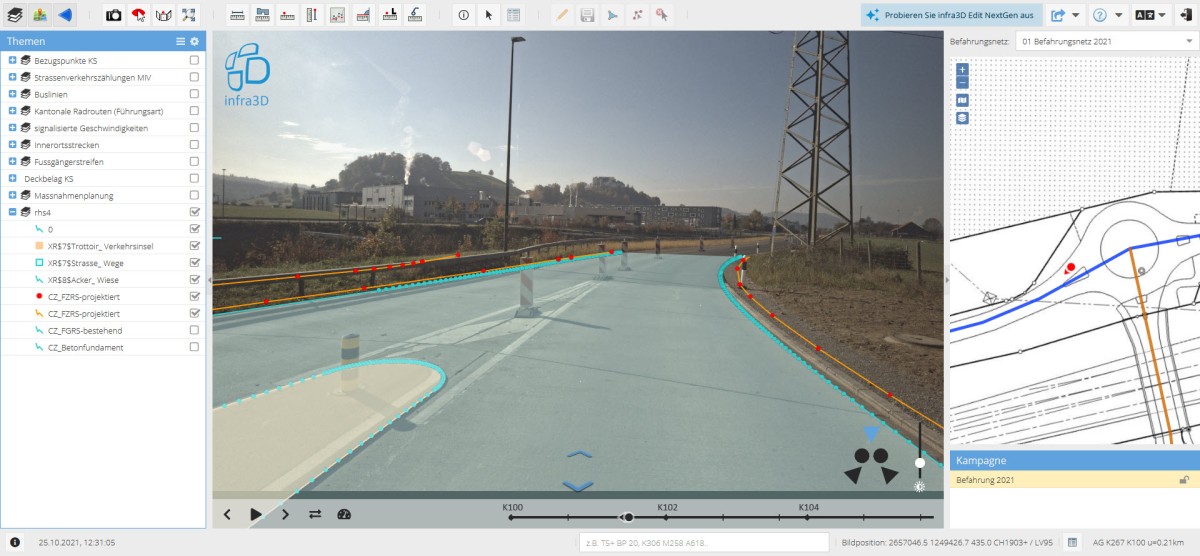Zoom out on the overview map
This screenshot has height=556, width=1200.
click(962, 82)
